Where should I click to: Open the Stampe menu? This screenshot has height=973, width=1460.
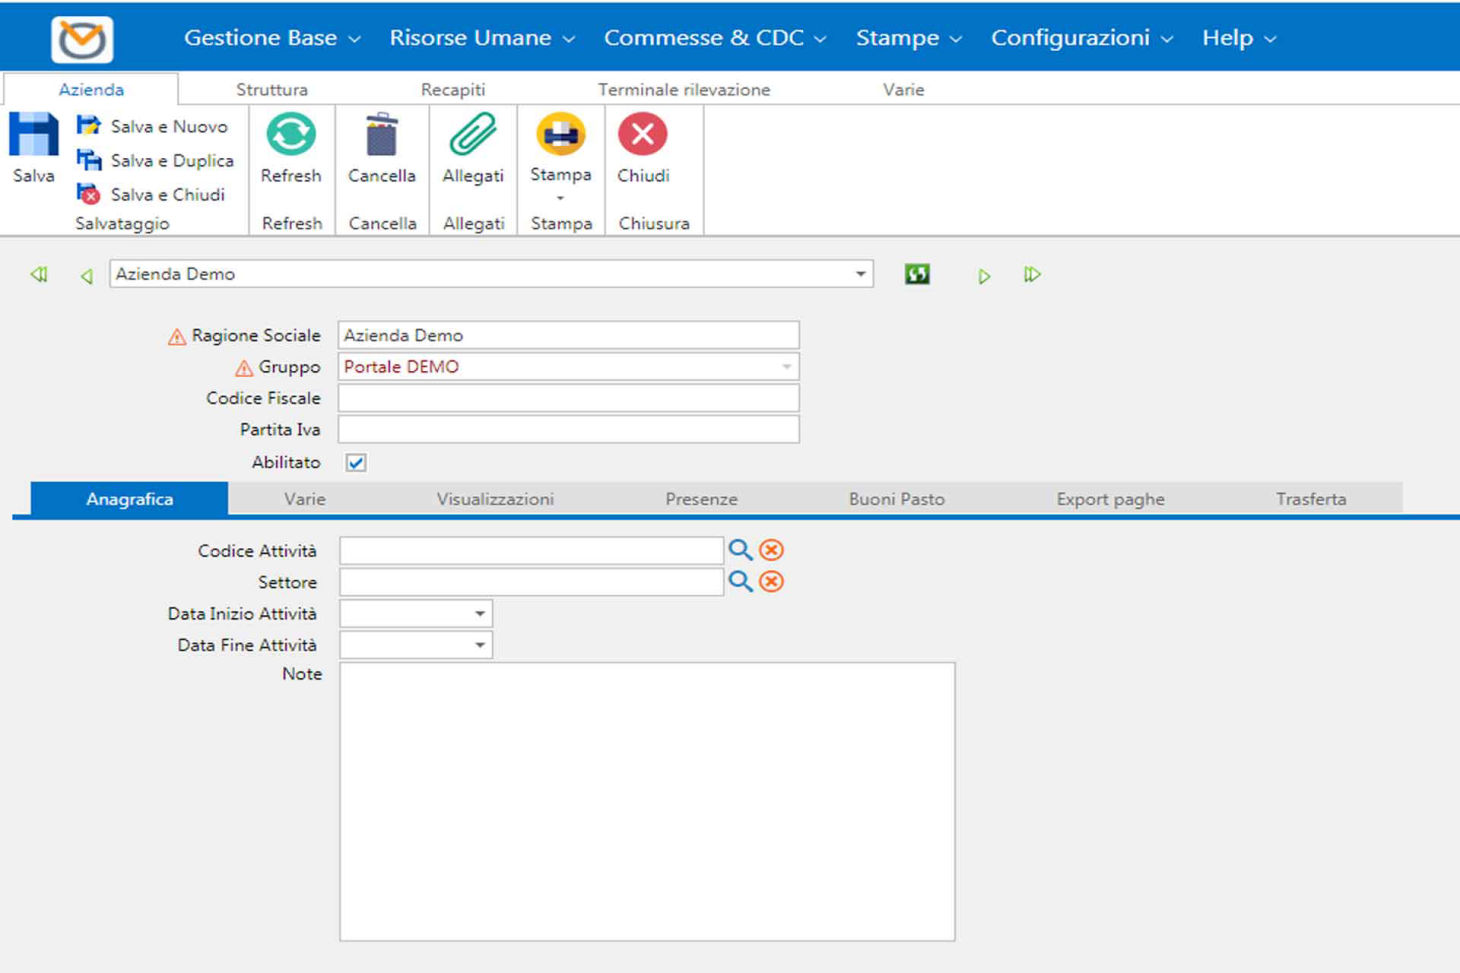tap(908, 38)
